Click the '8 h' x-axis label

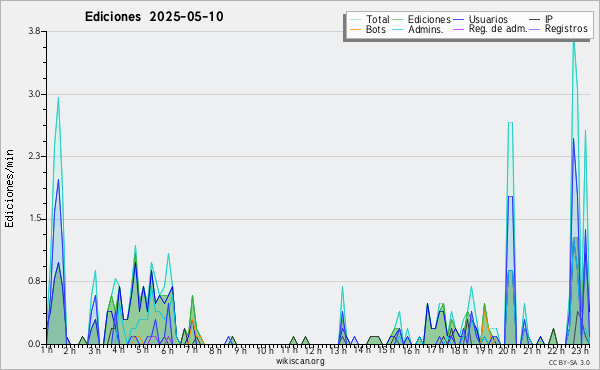pos(215,350)
